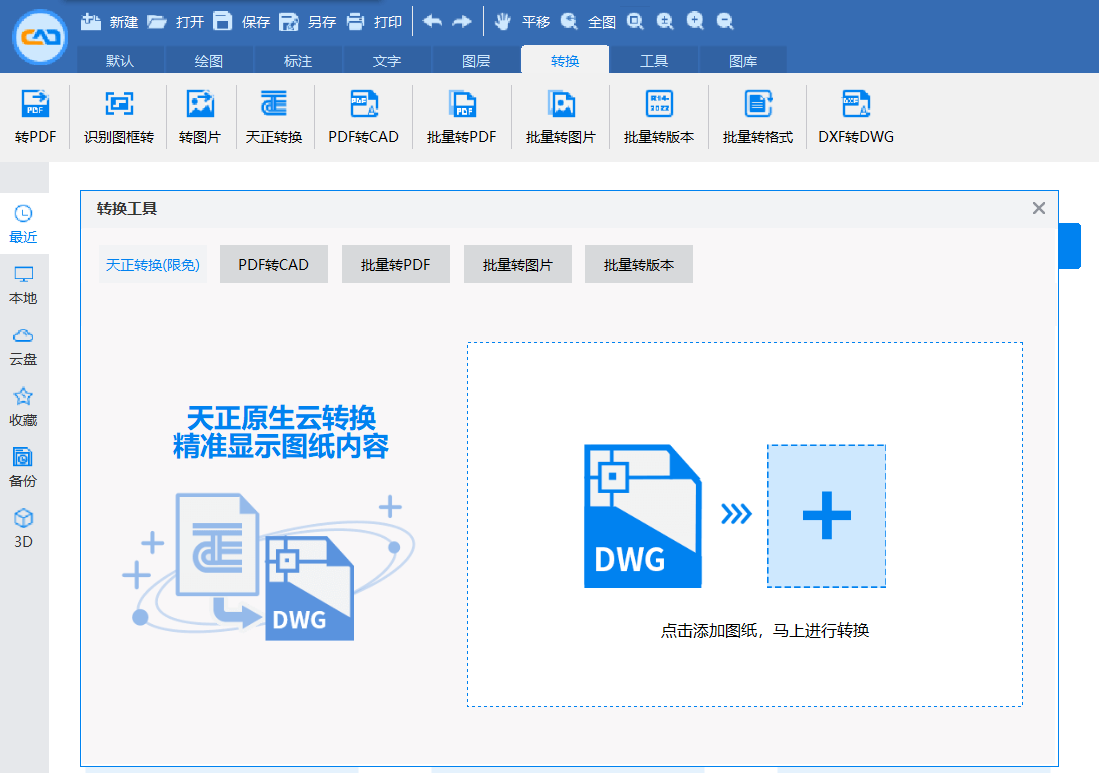Save the drawing with 保存
The width and height of the screenshot is (1099, 773).
click(x=241, y=22)
